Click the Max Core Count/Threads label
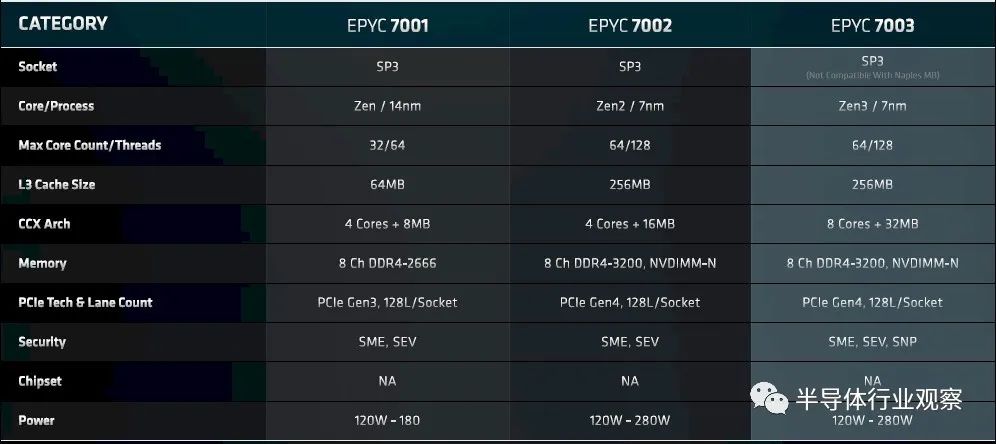The height and width of the screenshot is (444, 996). pos(90,145)
